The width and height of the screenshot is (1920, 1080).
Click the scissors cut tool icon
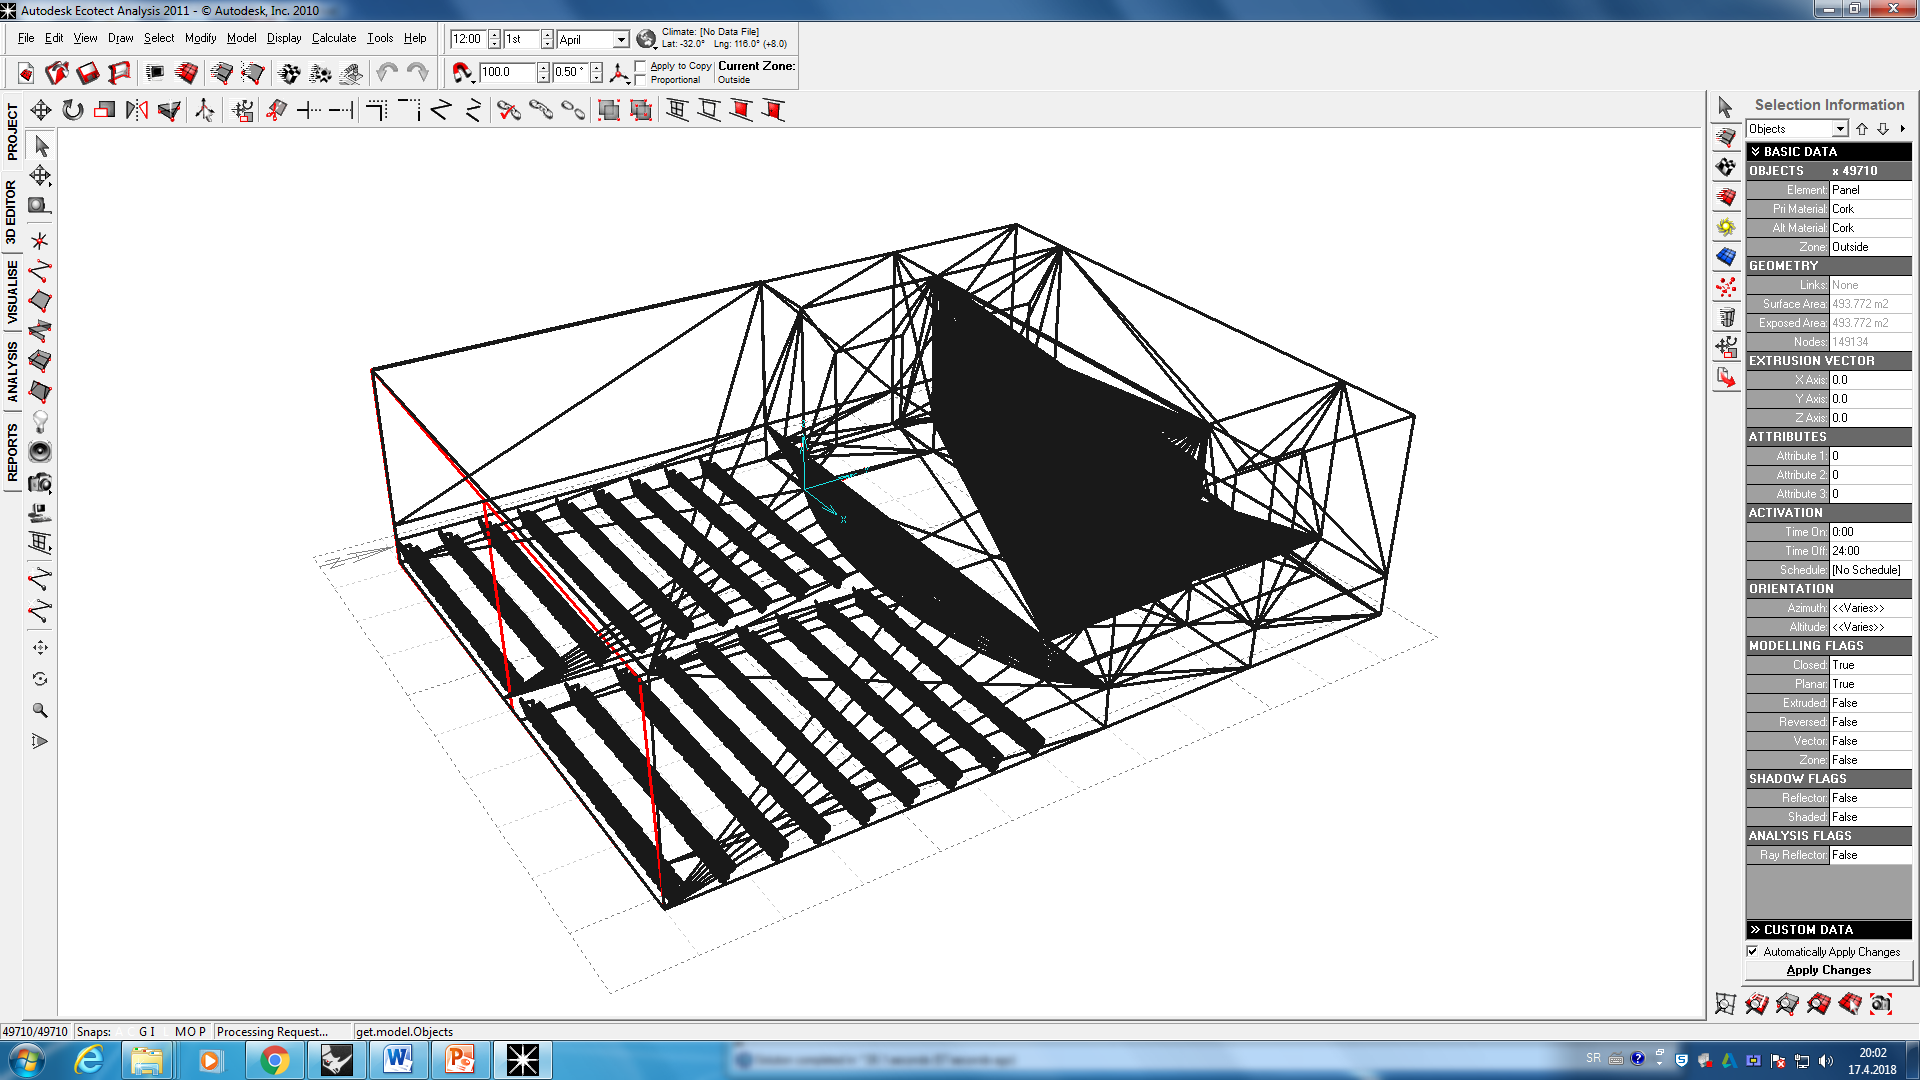tap(509, 110)
